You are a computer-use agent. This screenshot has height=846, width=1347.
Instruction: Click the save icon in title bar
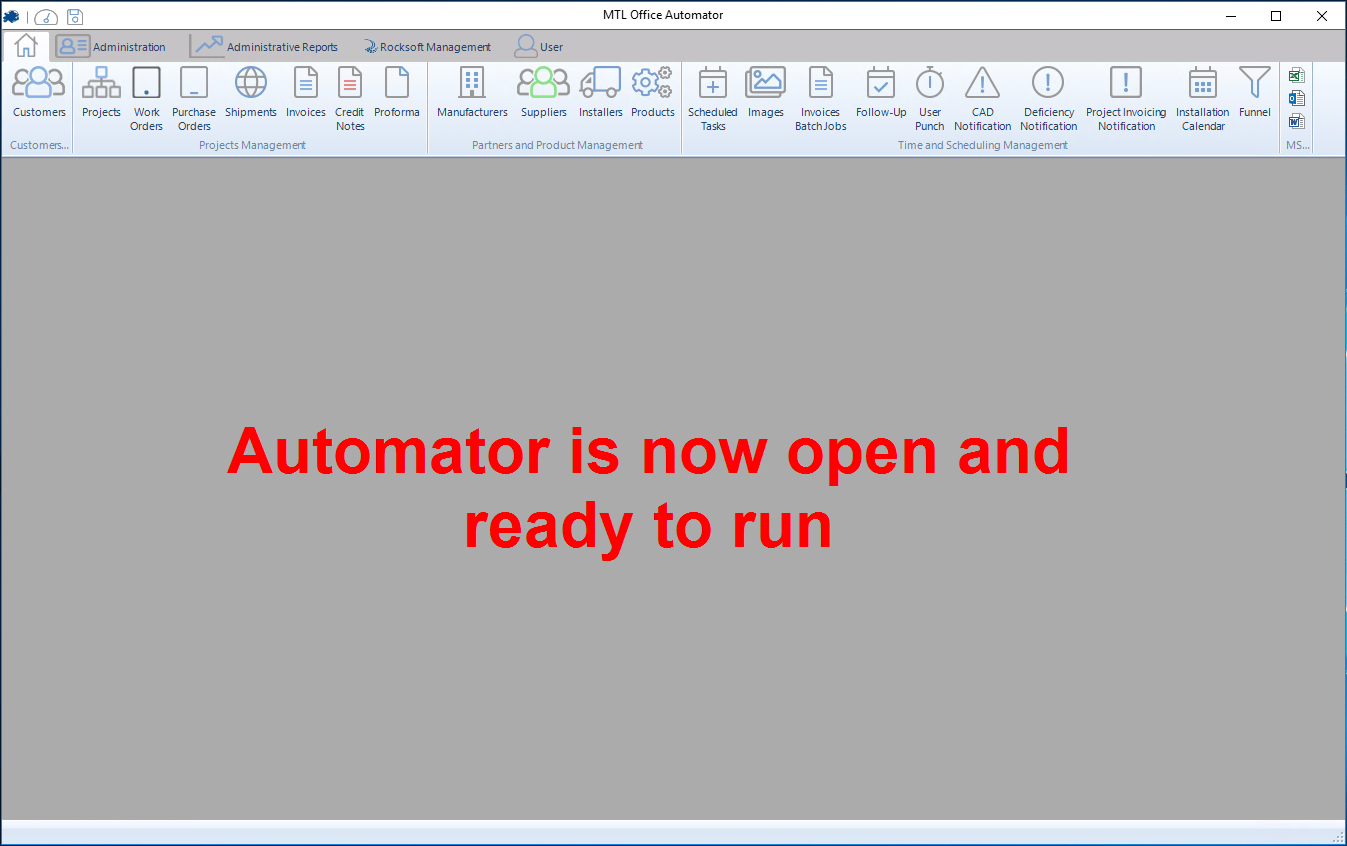click(75, 16)
